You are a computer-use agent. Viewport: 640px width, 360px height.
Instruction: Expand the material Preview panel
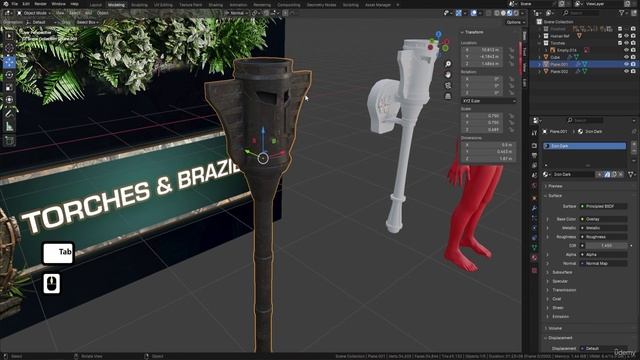(x=555, y=186)
